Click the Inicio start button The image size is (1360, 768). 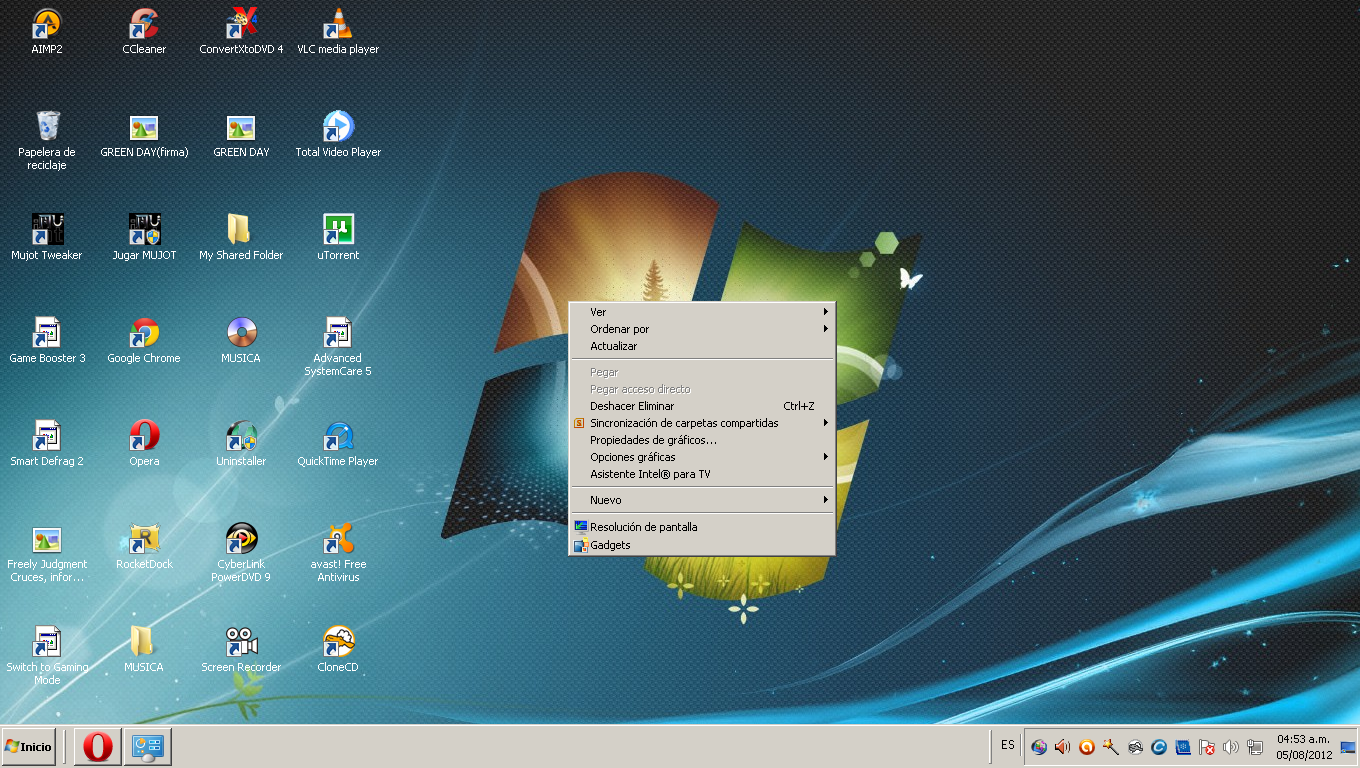point(29,747)
